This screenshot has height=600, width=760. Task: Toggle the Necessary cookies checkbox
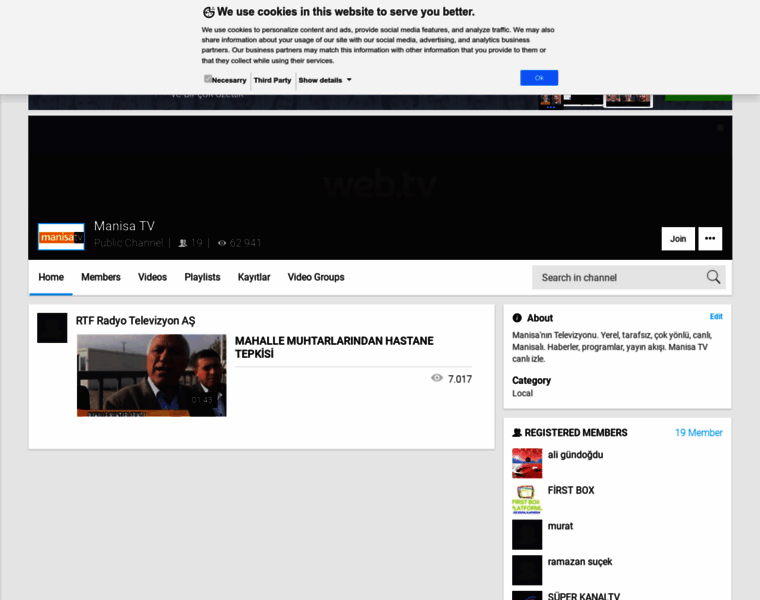point(208,79)
